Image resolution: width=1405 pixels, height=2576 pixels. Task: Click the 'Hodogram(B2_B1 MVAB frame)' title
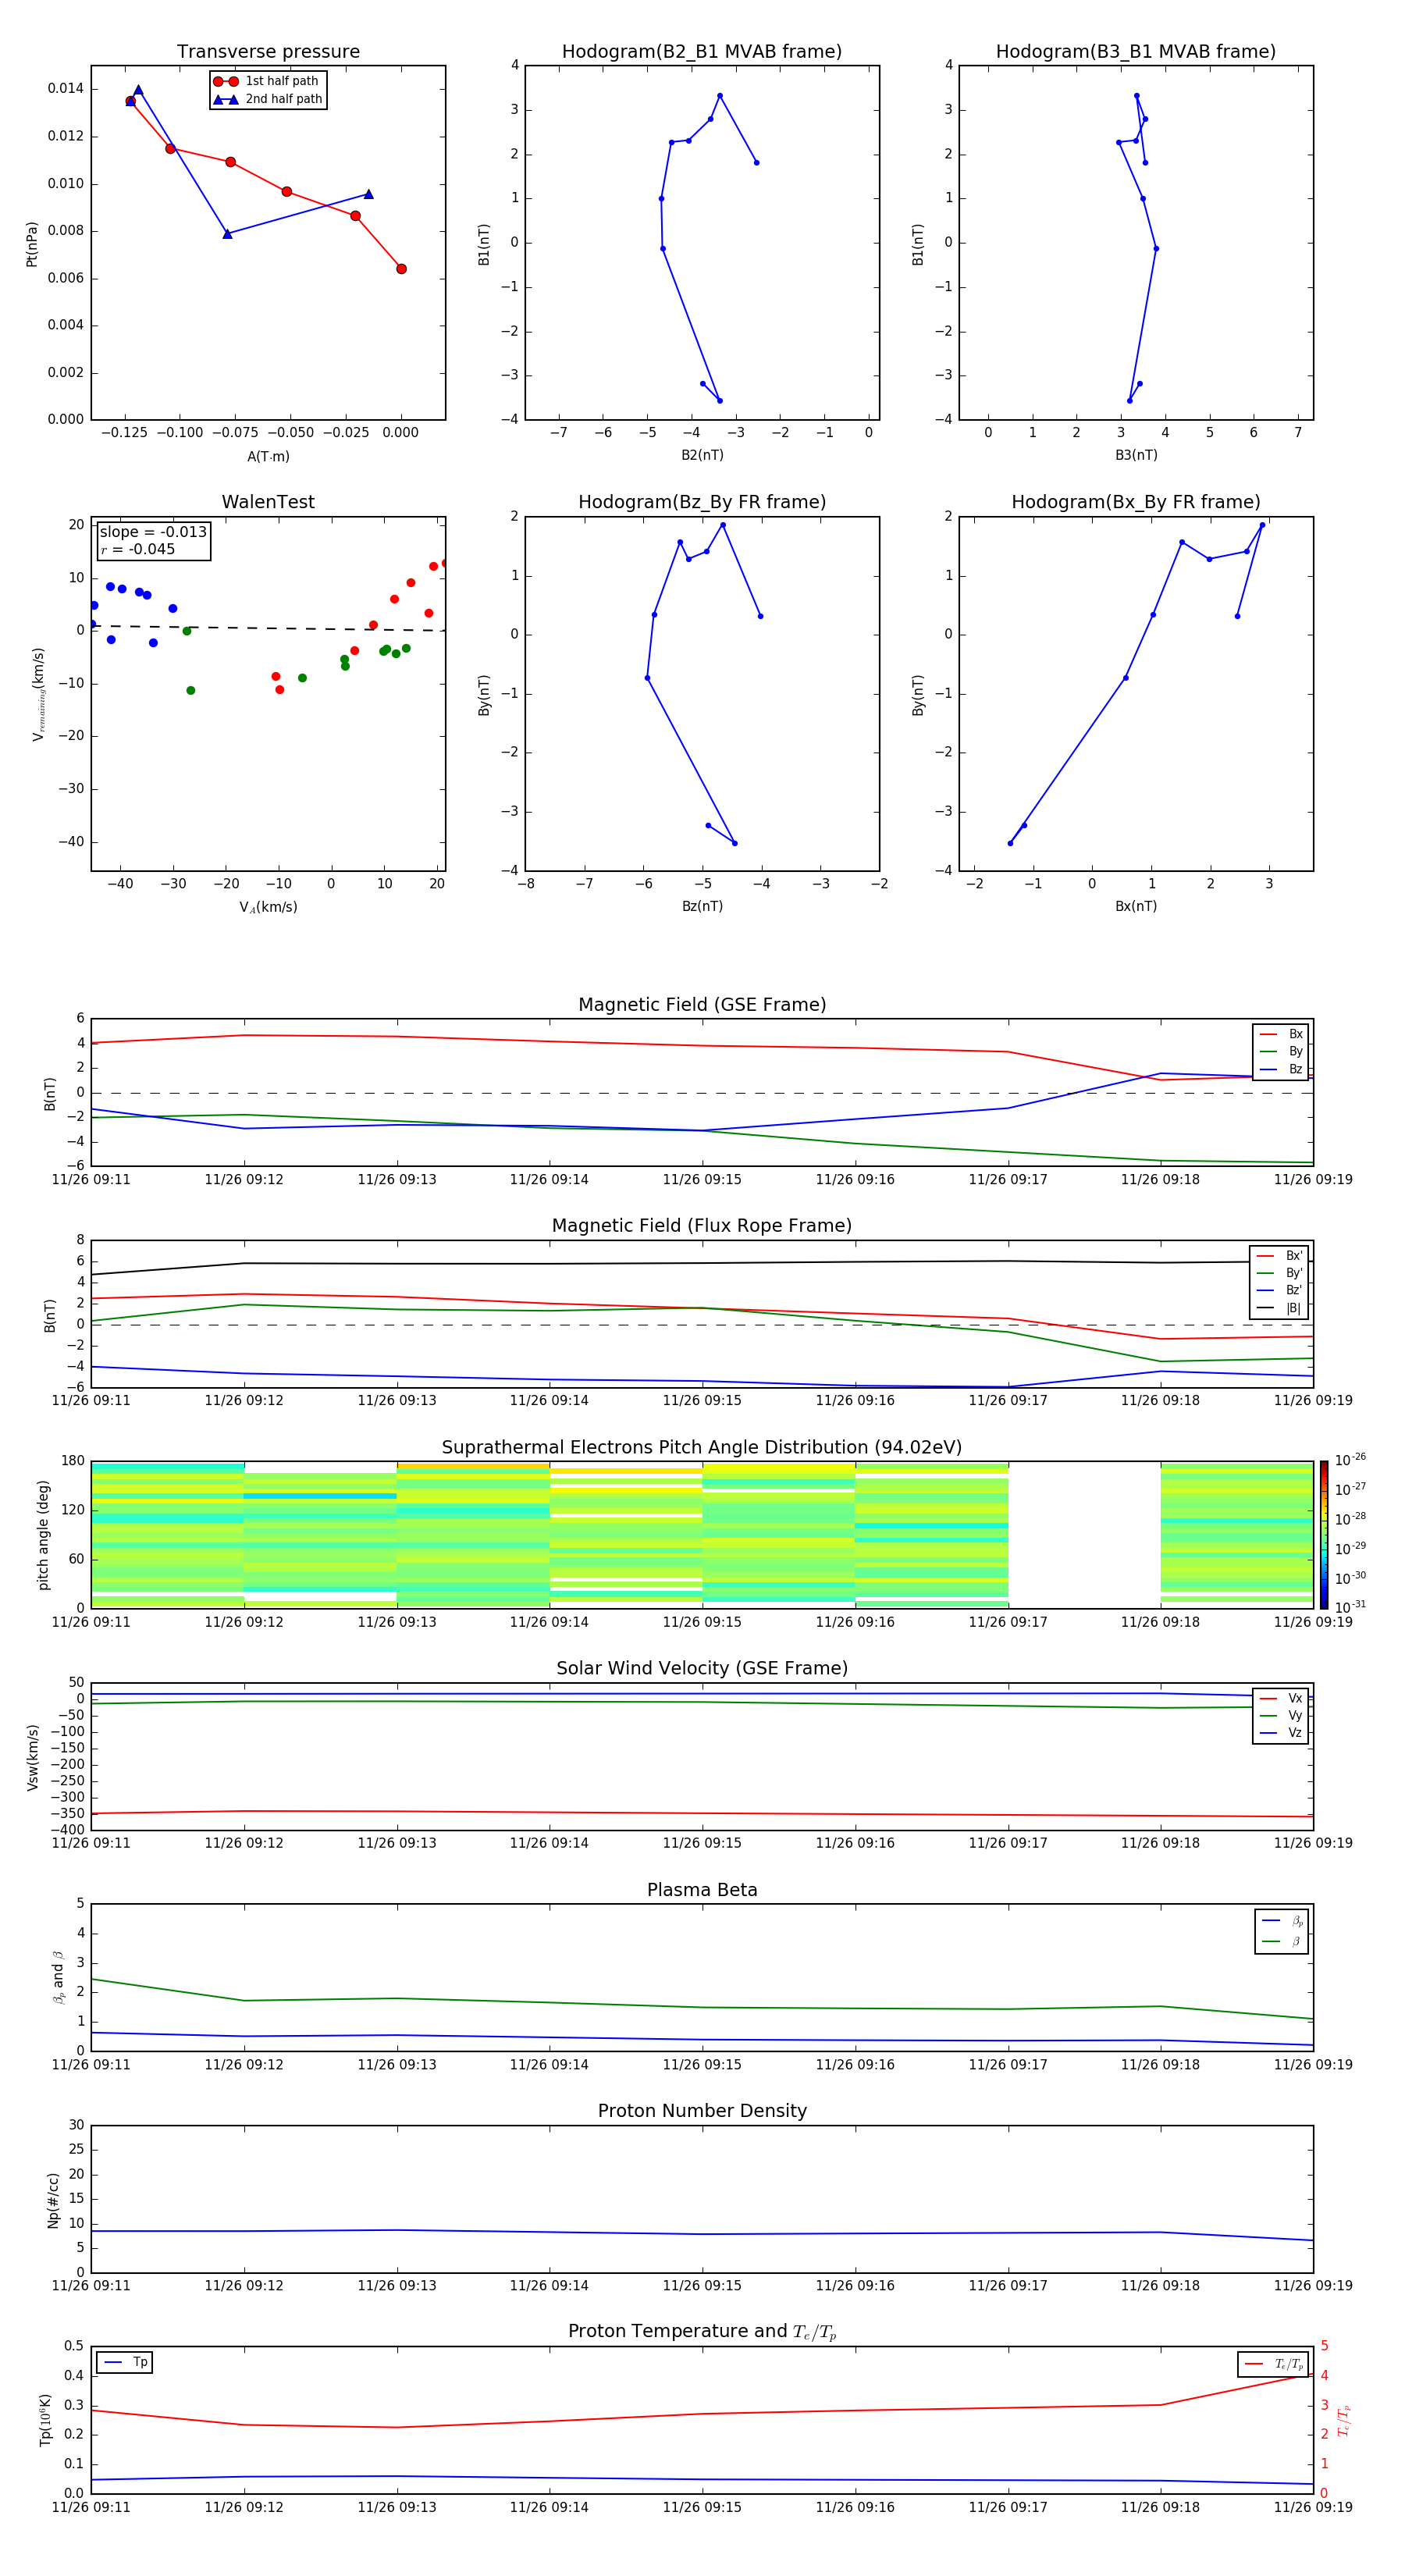(x=702, y=52)
